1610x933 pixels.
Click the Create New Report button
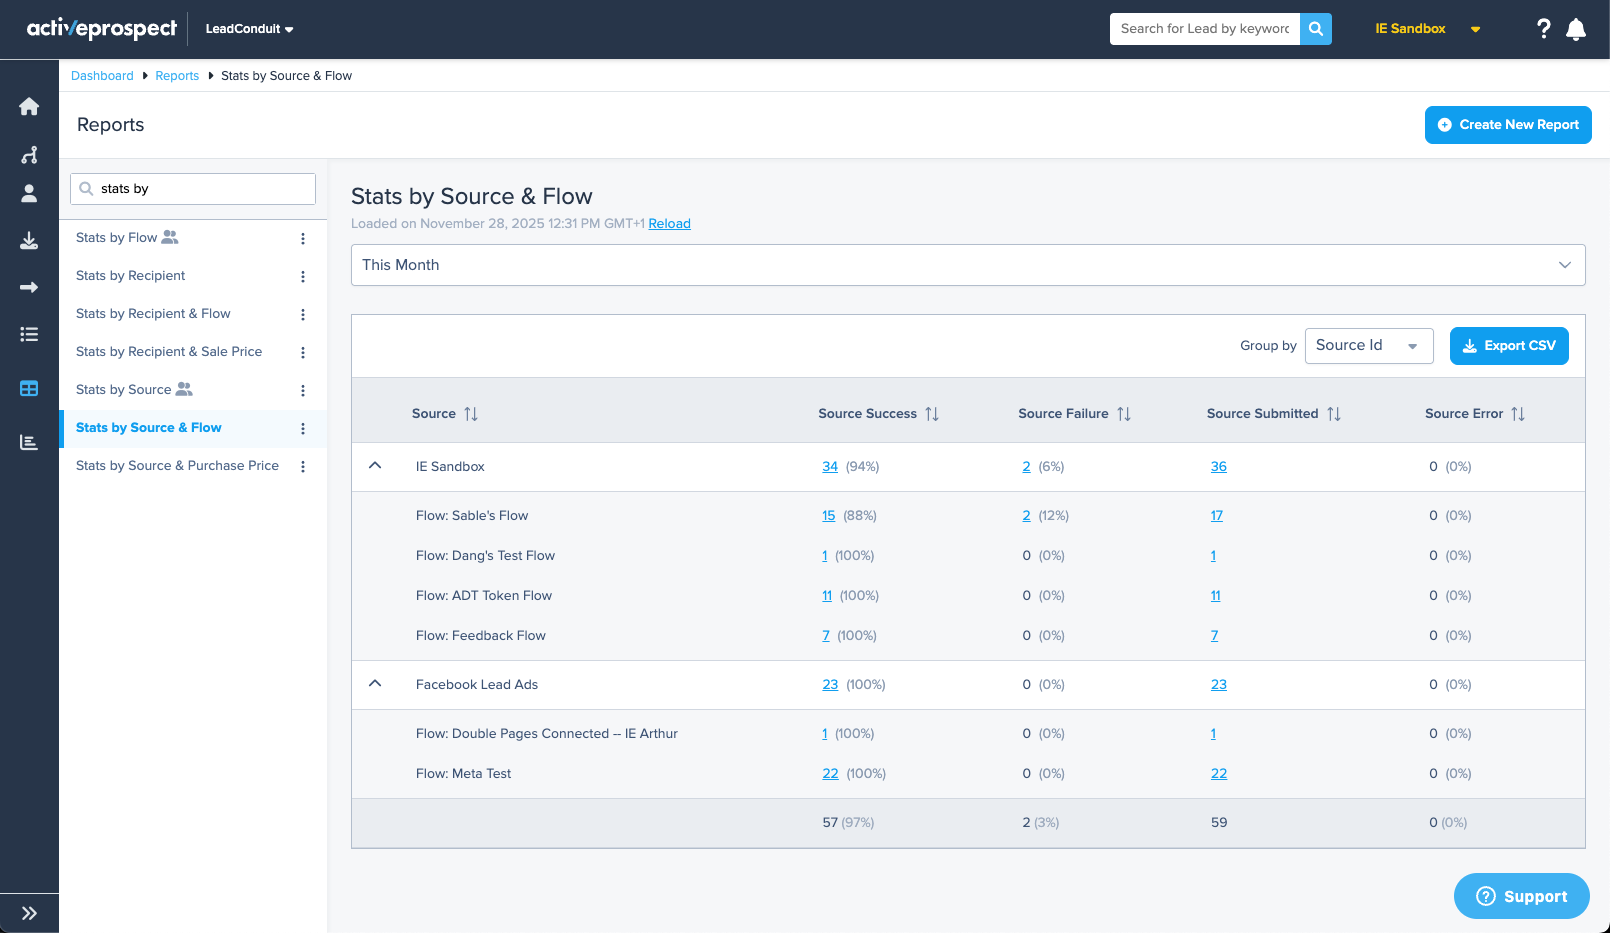tap(1508, 125)
